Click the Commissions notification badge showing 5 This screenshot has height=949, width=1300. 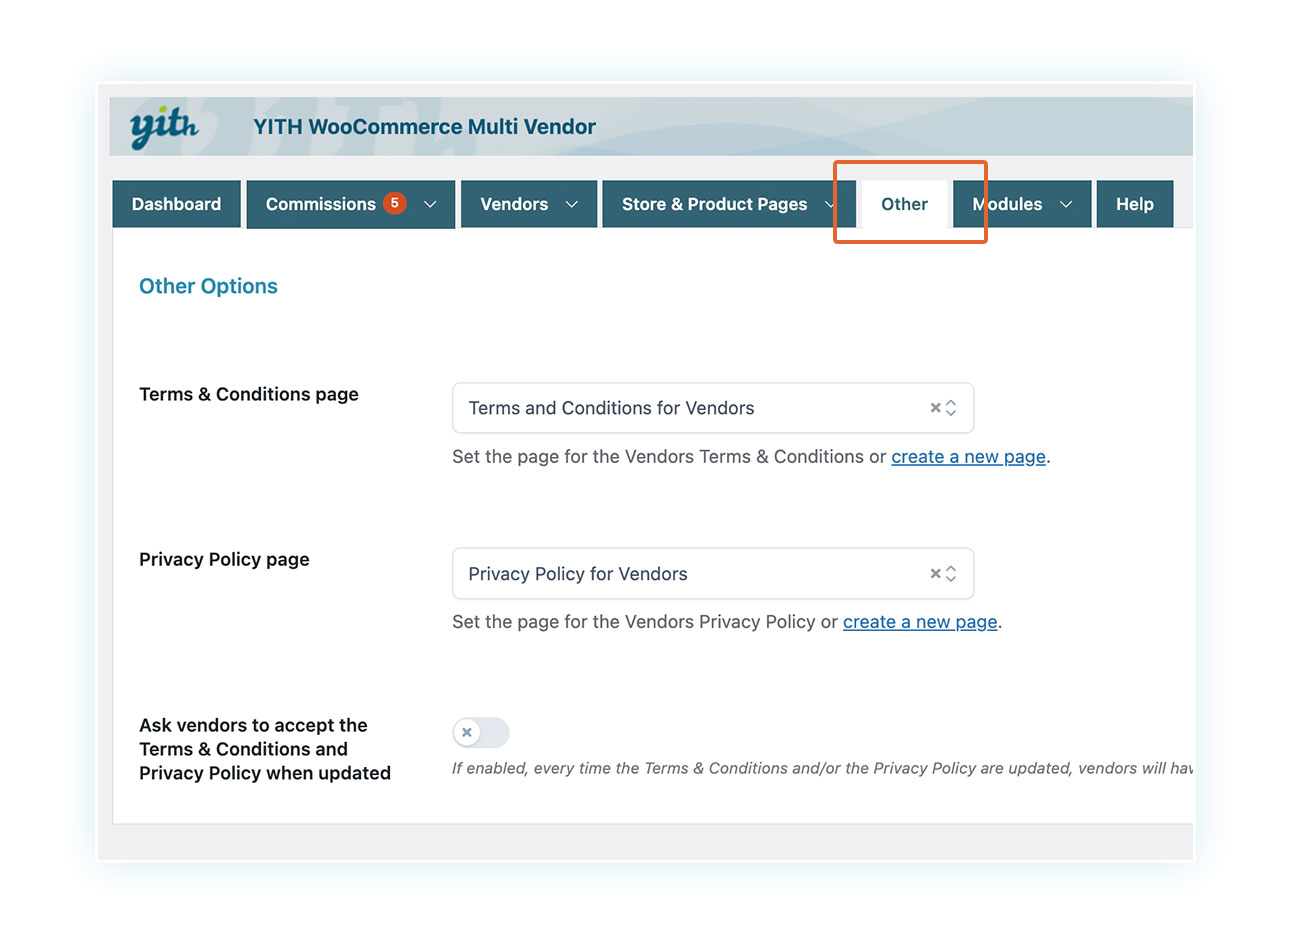coord(395,203)
